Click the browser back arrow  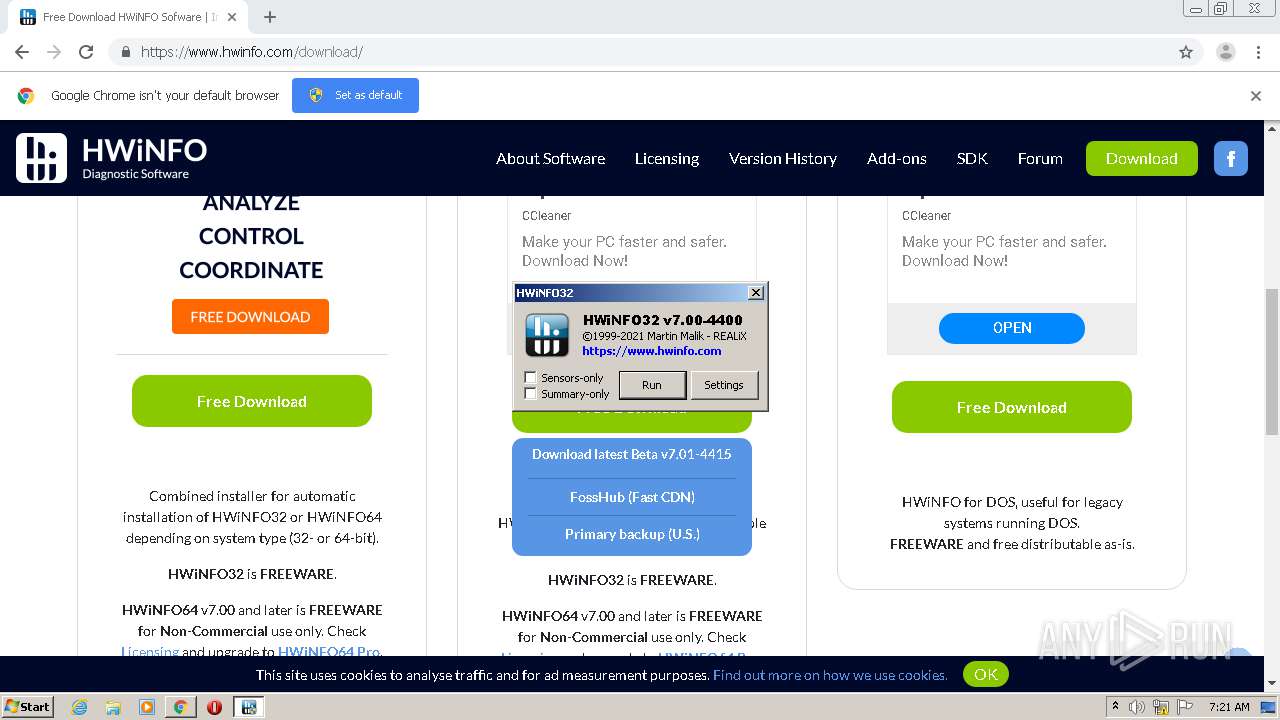(22, 52)
